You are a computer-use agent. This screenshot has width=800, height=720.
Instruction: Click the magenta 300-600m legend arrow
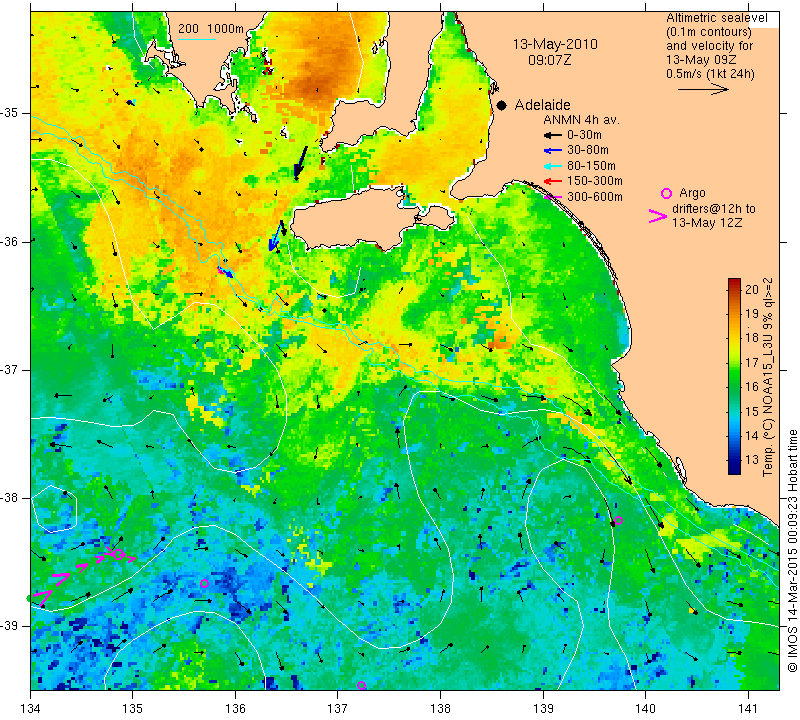tap(553, 197)
